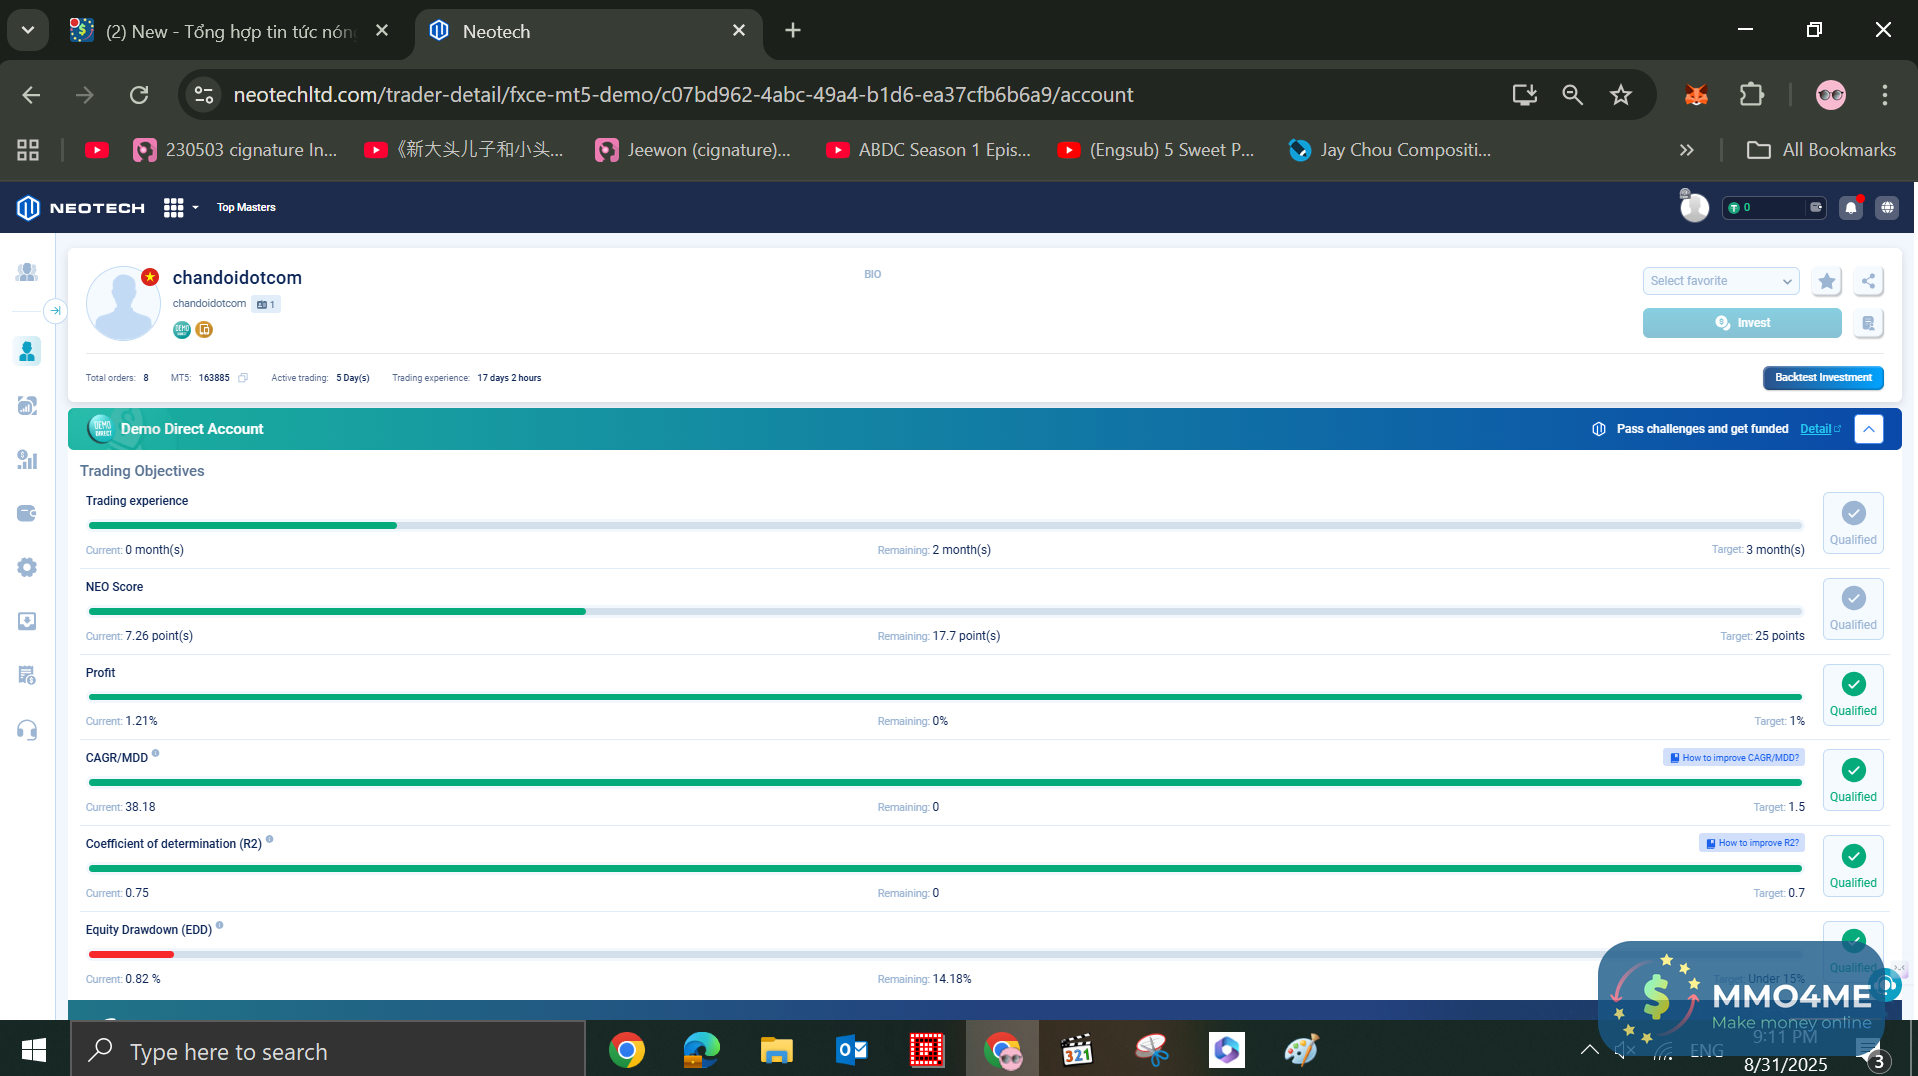The height and width of the screenshot is (1076, 1918).
Task: Click the chandoidotcom profile avatar
Action: [x=123, y=303]
